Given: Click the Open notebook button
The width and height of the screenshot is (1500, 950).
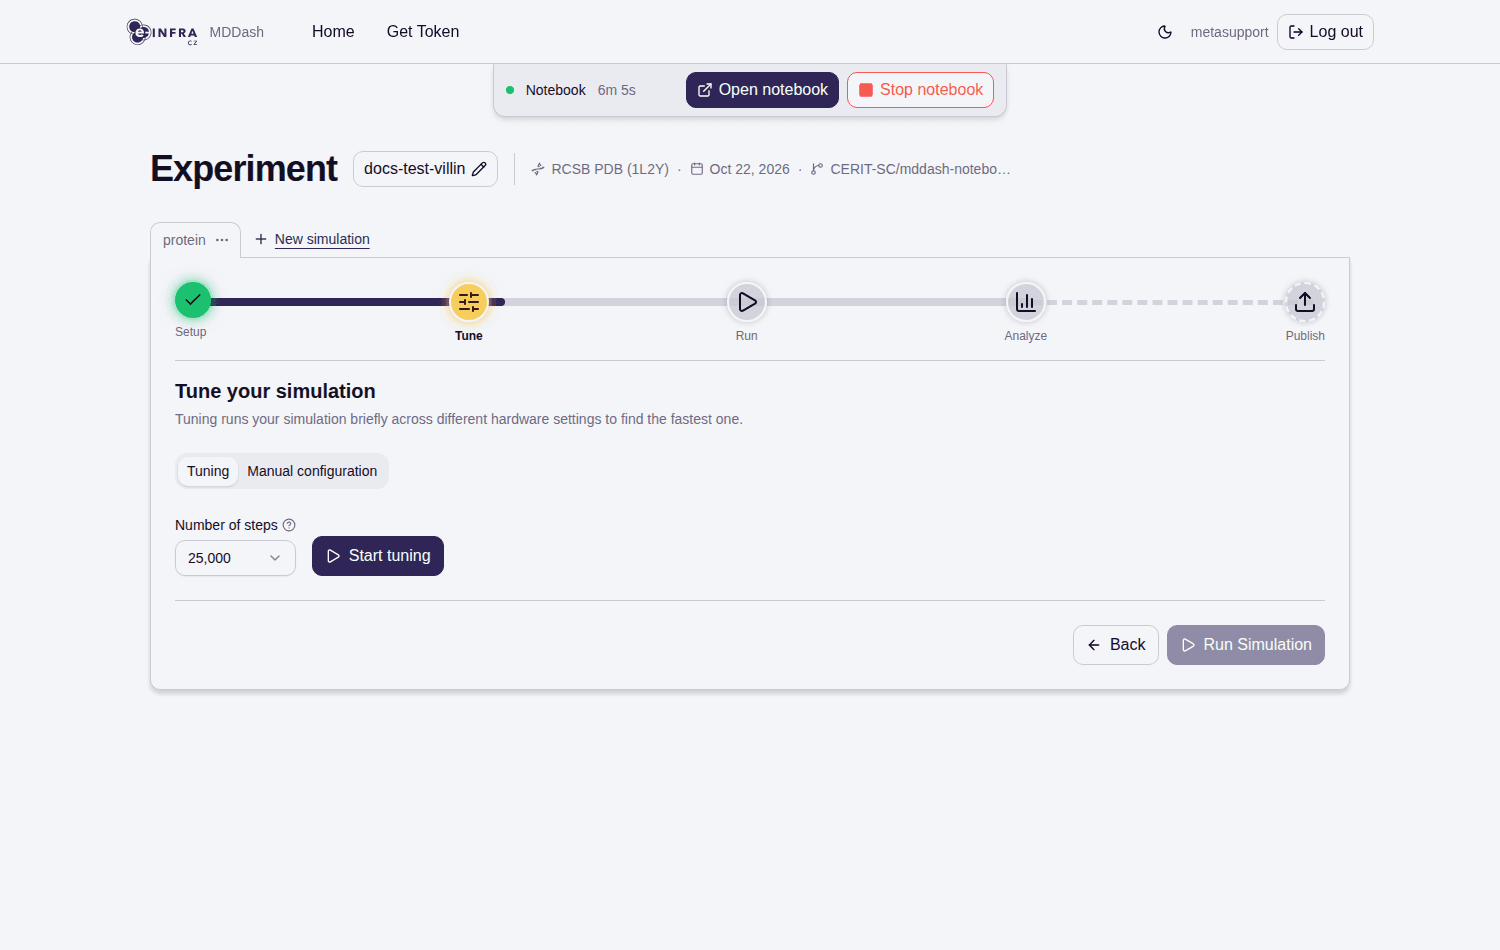Looking at the screenshot, I should coord(762,90).
